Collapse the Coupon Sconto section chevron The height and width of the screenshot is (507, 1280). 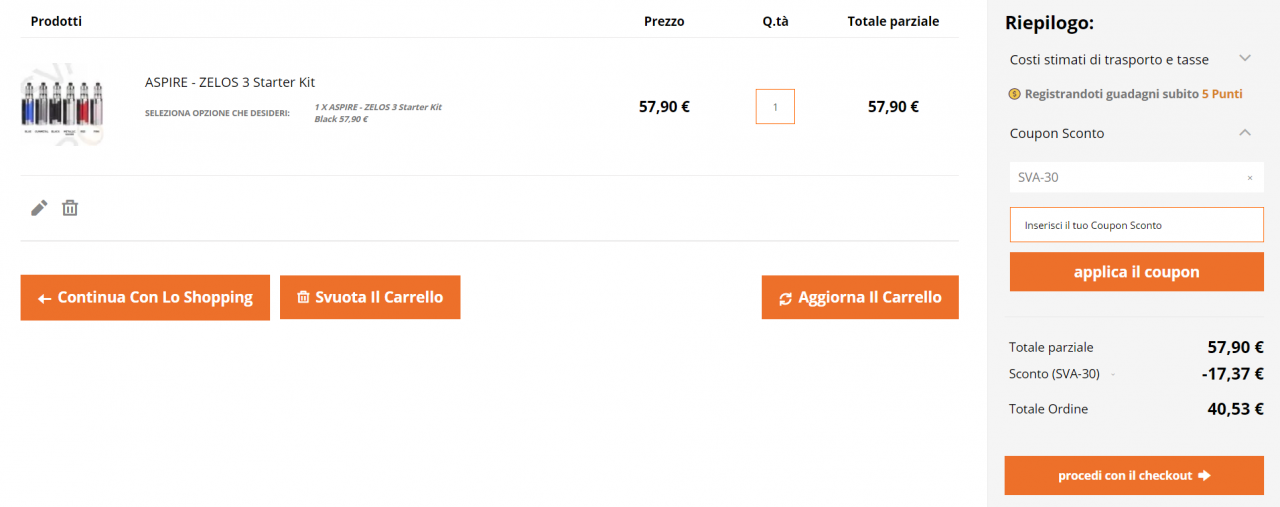(x=1245, y=132)
